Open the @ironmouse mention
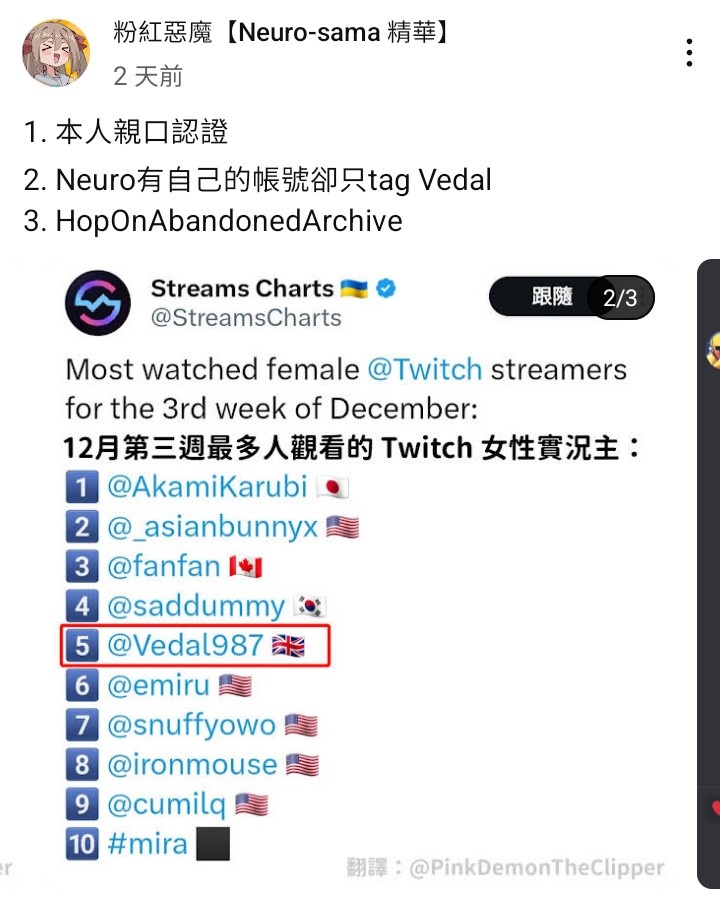The height and width of the screenshot is (905, 720). [192, 765]
